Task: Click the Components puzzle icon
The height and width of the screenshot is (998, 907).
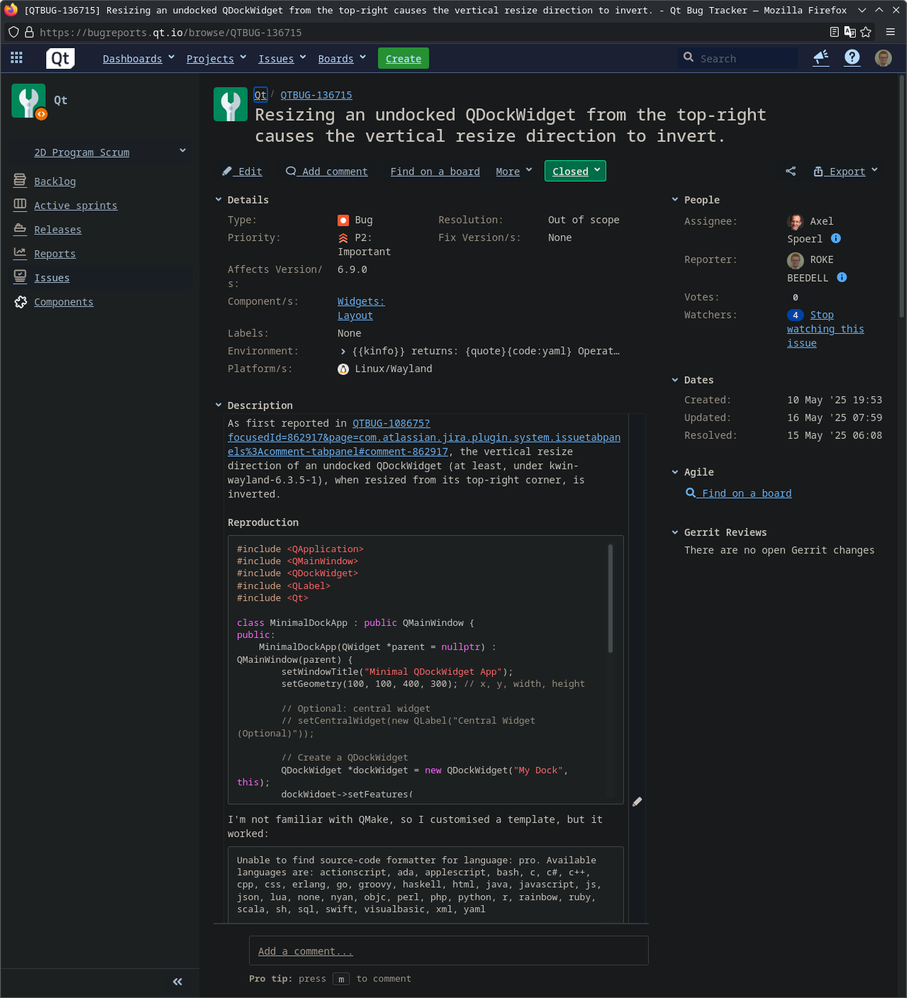Action: tap(20, 301)
